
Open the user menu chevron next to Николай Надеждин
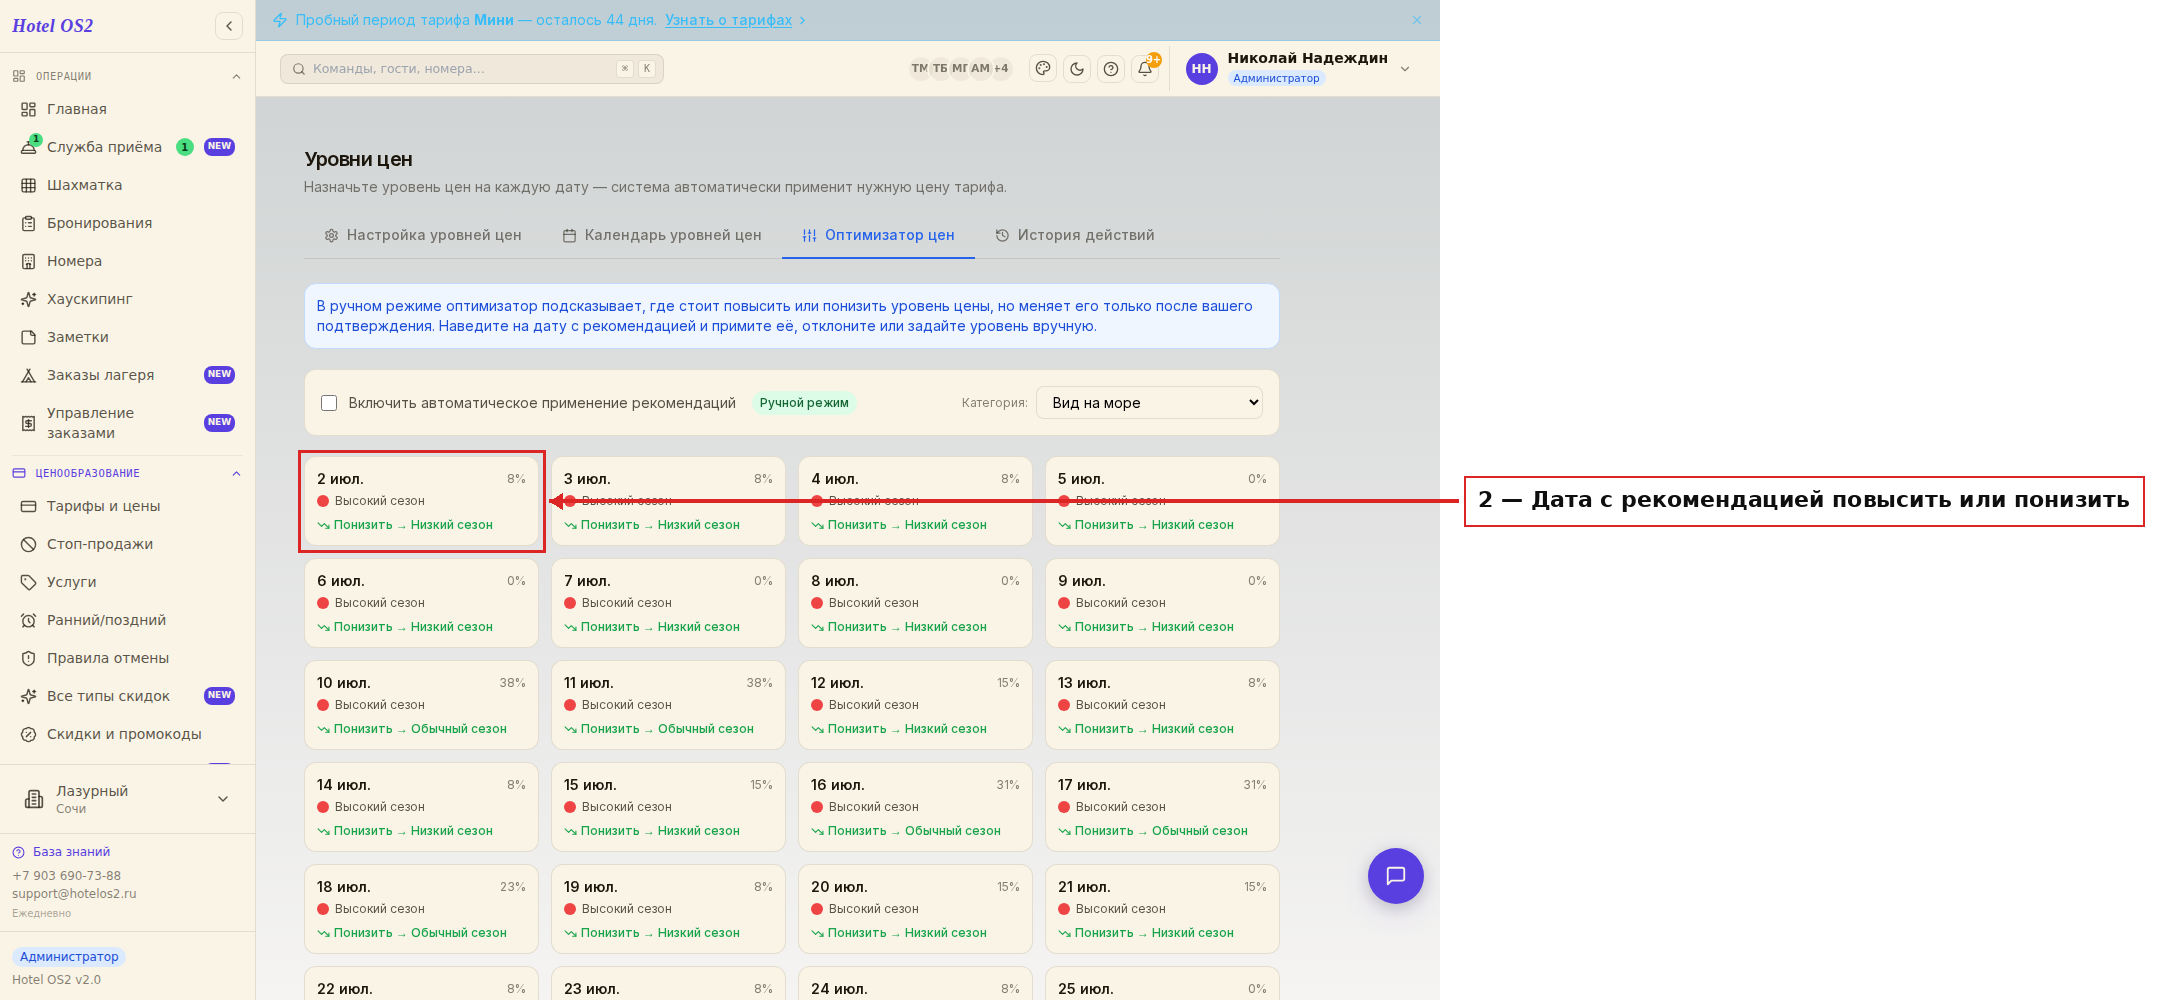tap(1405, 69)
